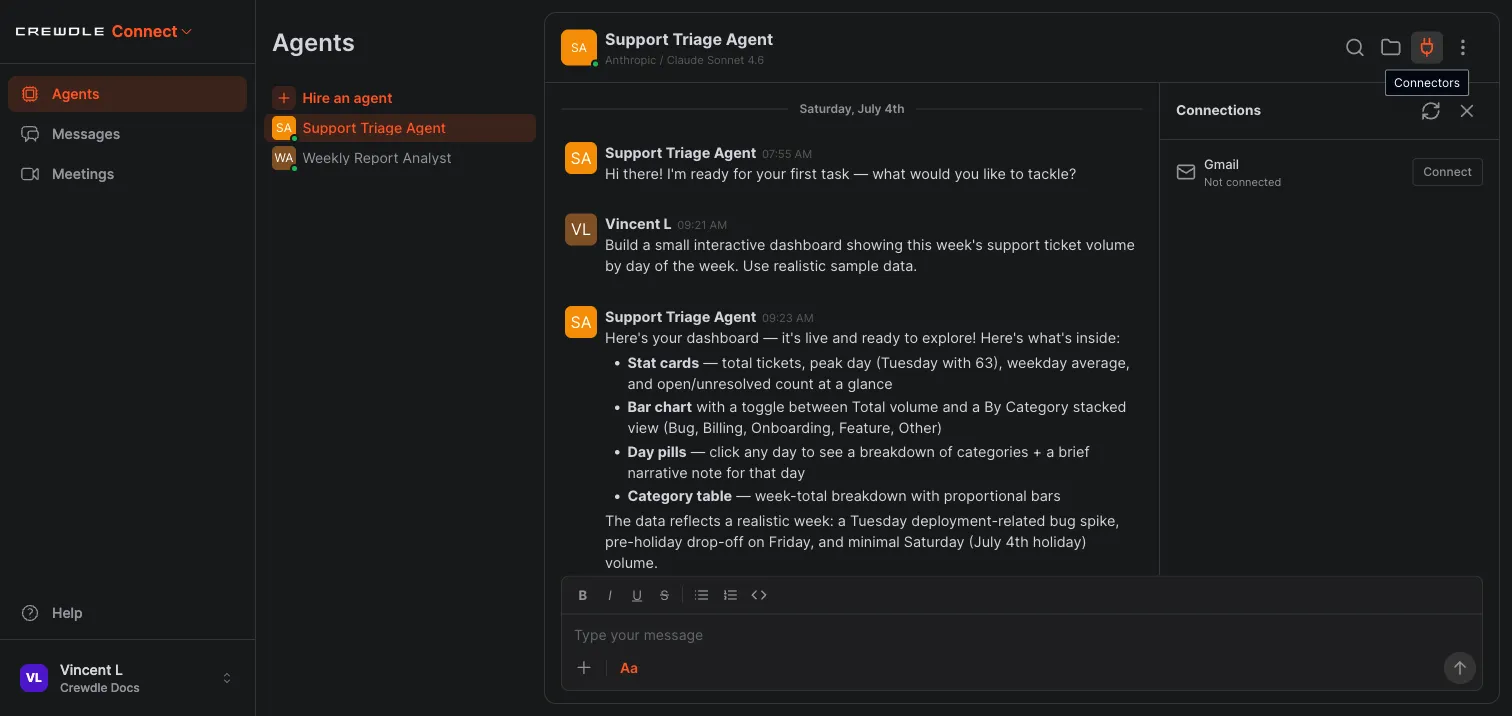Insert a bulleted list

[702, 595]
